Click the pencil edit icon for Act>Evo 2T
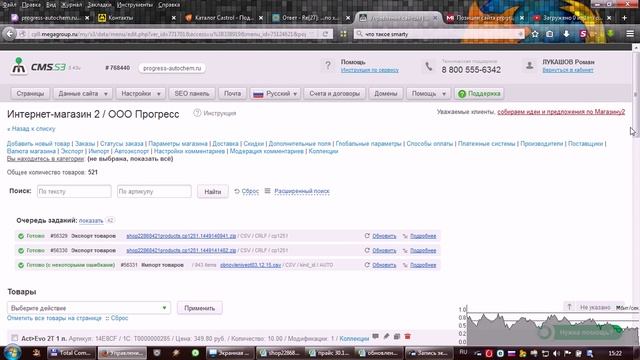Image resolution: width=640 pixels, height=360 pixels. click(x=386, y=336)
